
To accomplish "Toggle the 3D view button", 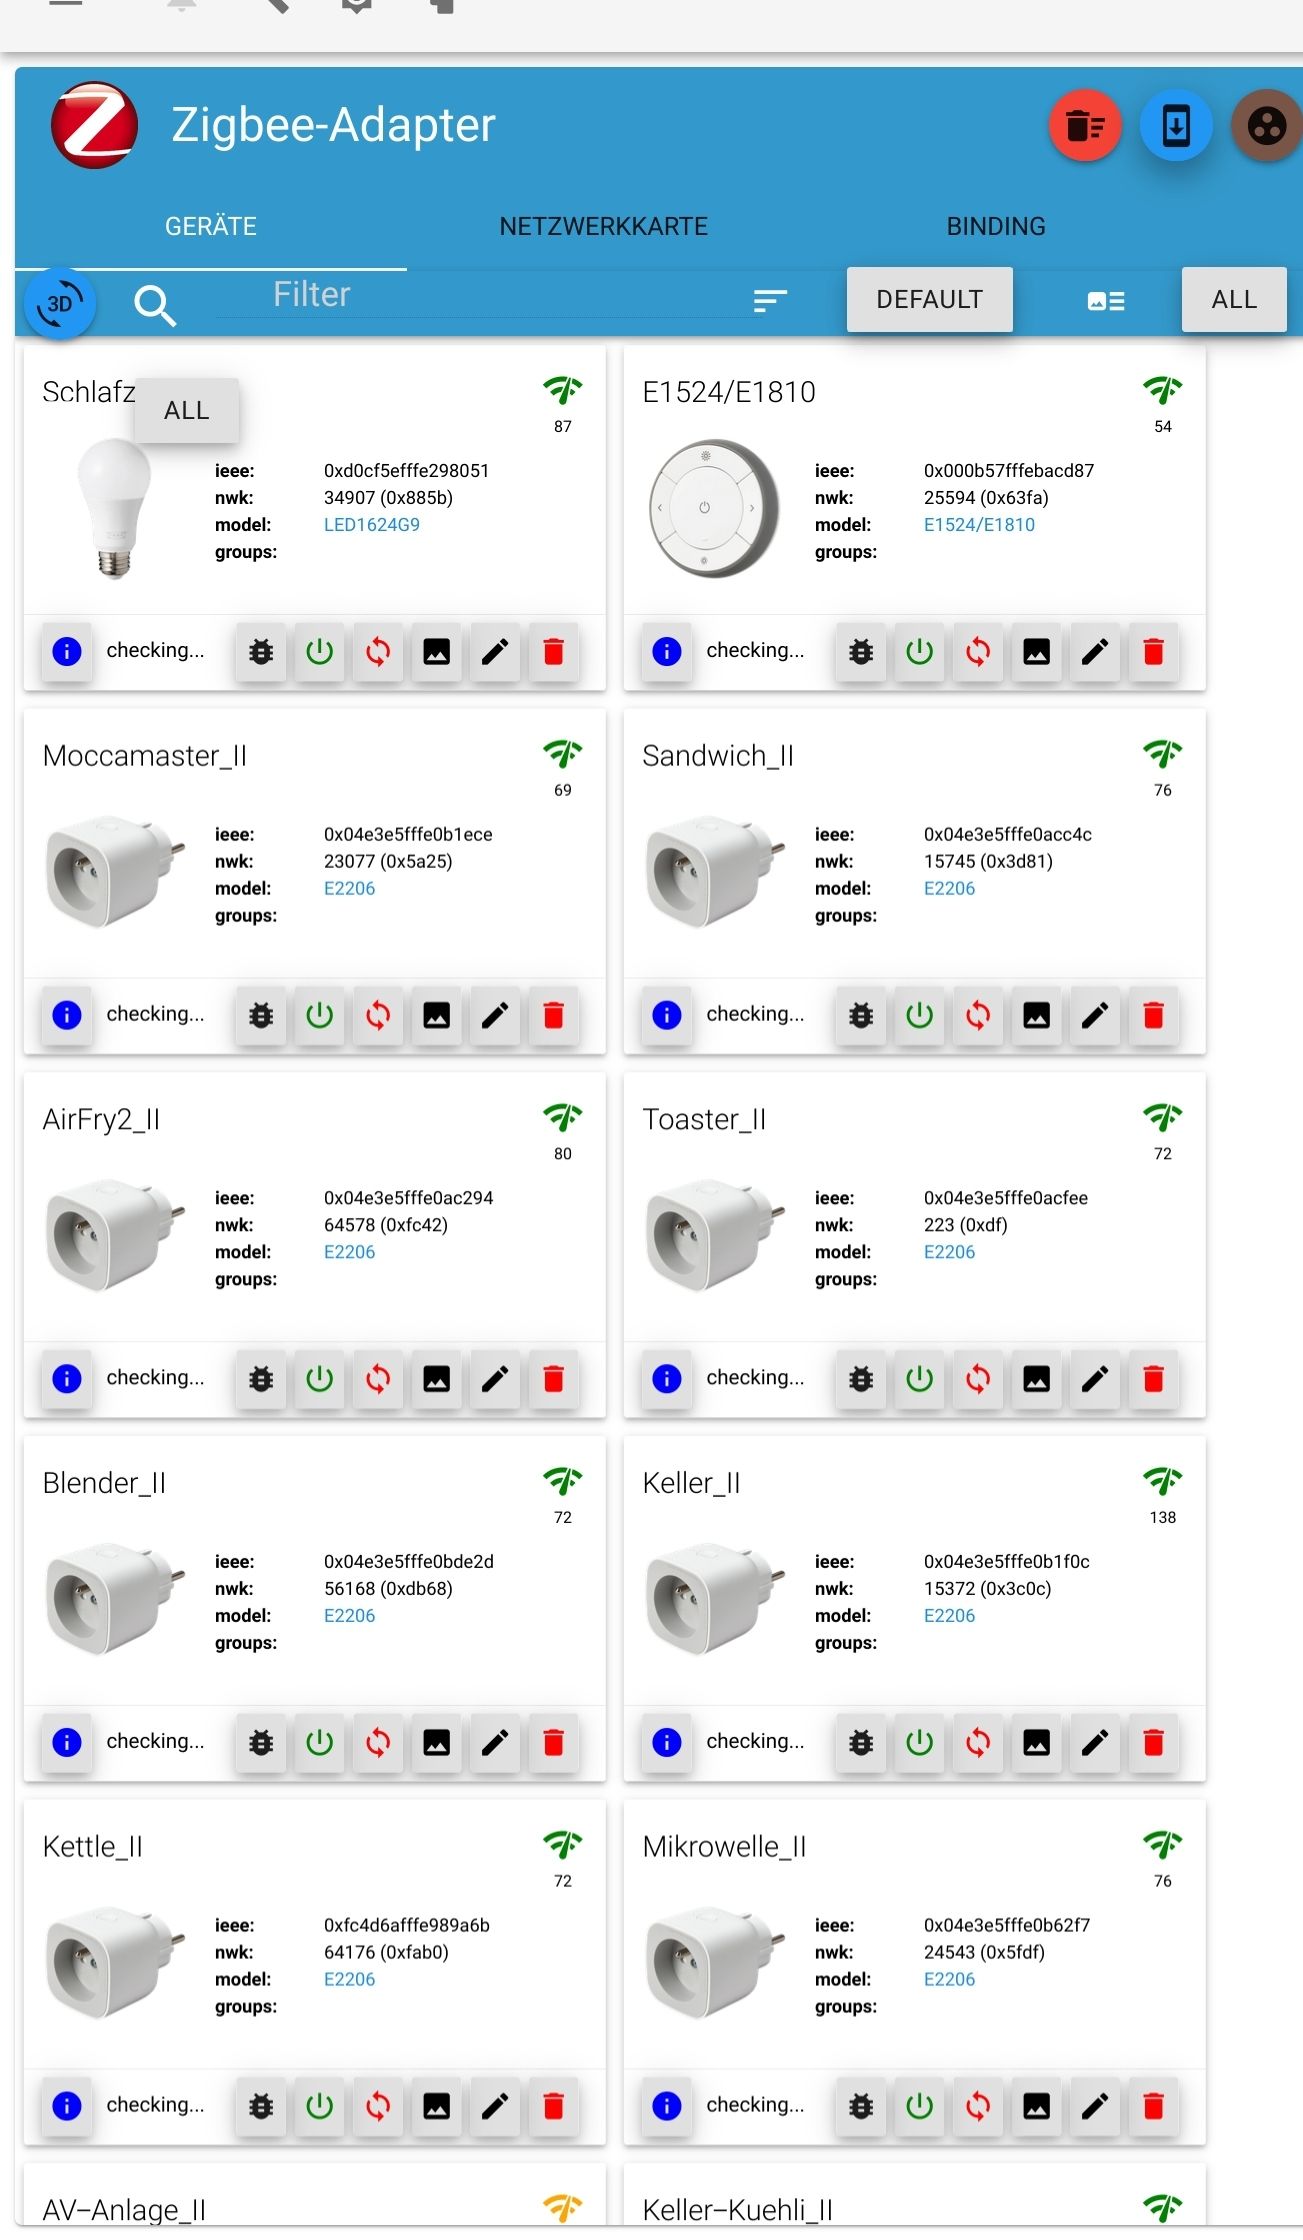I will [x=60, y=303].
